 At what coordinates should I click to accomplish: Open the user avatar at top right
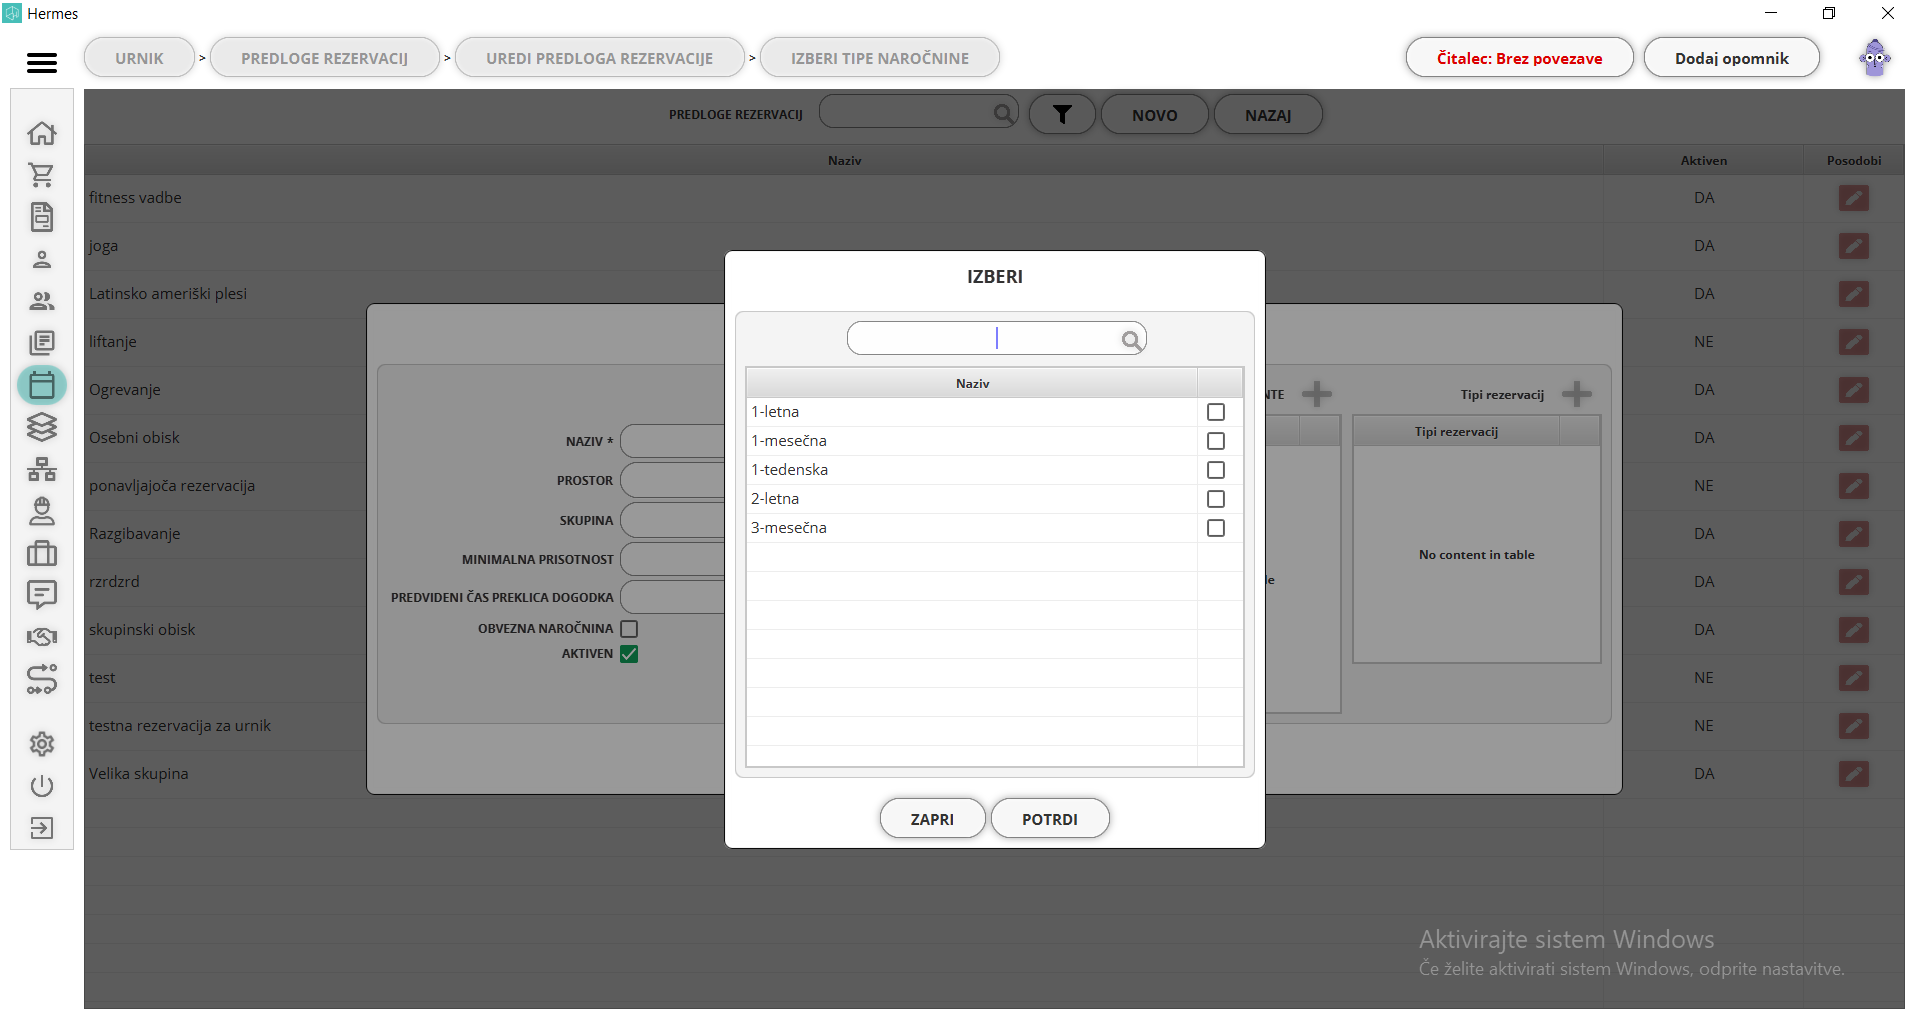click(x=1874, y=58)
